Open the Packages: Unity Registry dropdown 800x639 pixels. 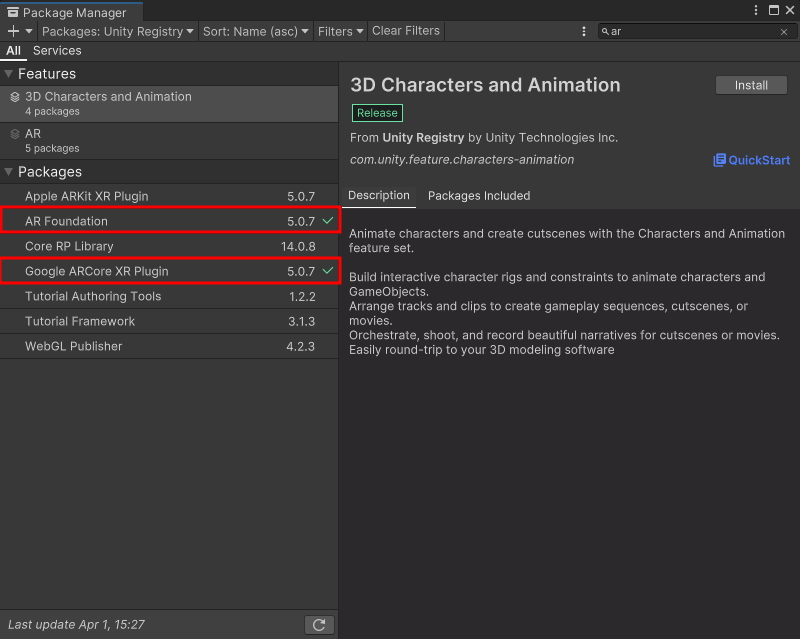tap(117, 31)
